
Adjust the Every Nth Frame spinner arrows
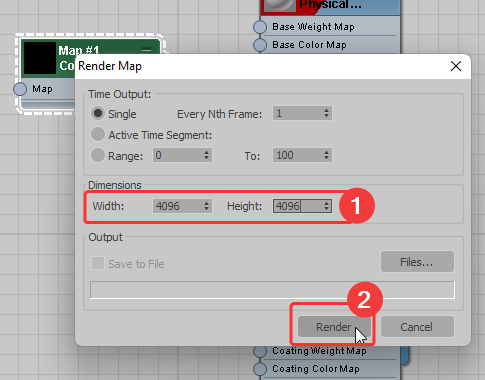(327, 113)
